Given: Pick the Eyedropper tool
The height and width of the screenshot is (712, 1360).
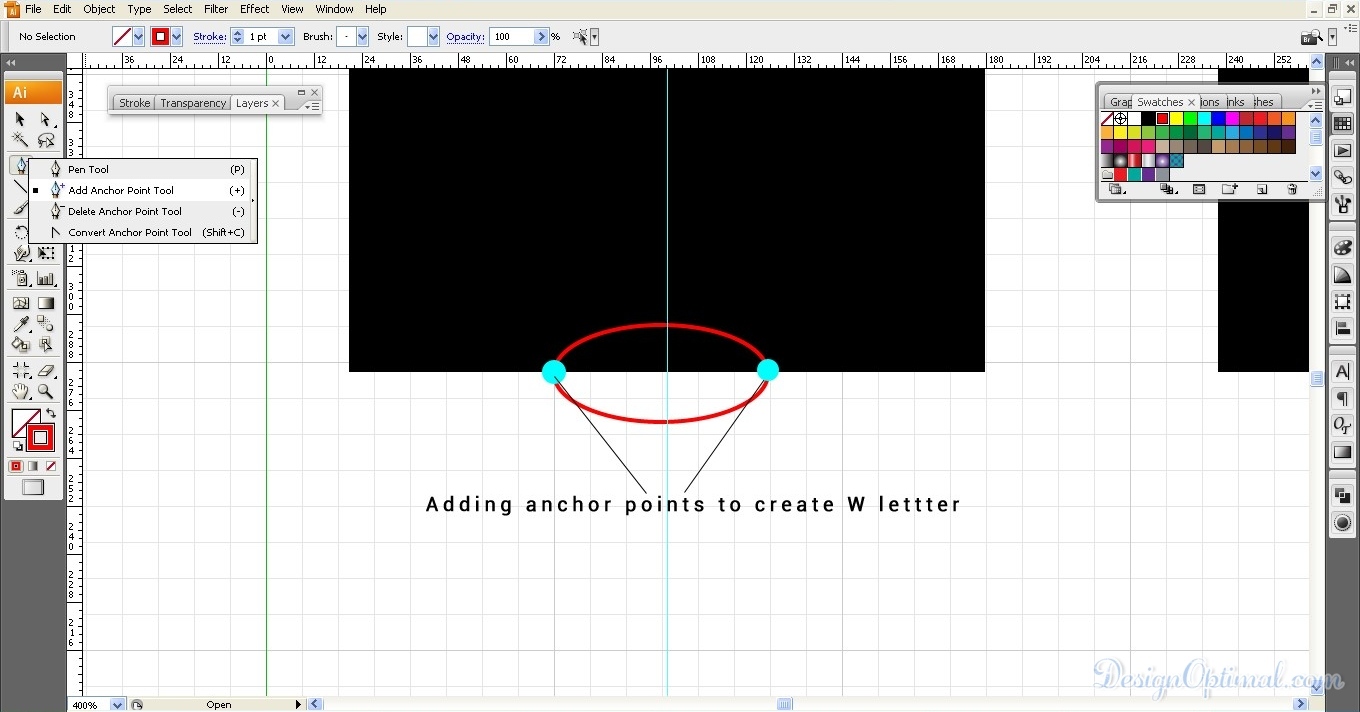Looking at the screenshot, I should click(x=20, y=324).
